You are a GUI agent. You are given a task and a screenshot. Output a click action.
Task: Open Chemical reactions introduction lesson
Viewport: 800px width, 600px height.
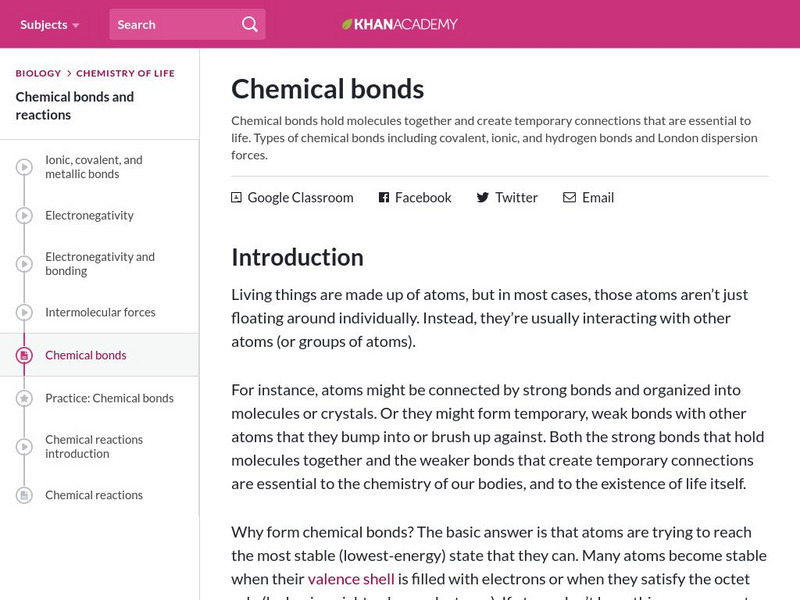93,446
